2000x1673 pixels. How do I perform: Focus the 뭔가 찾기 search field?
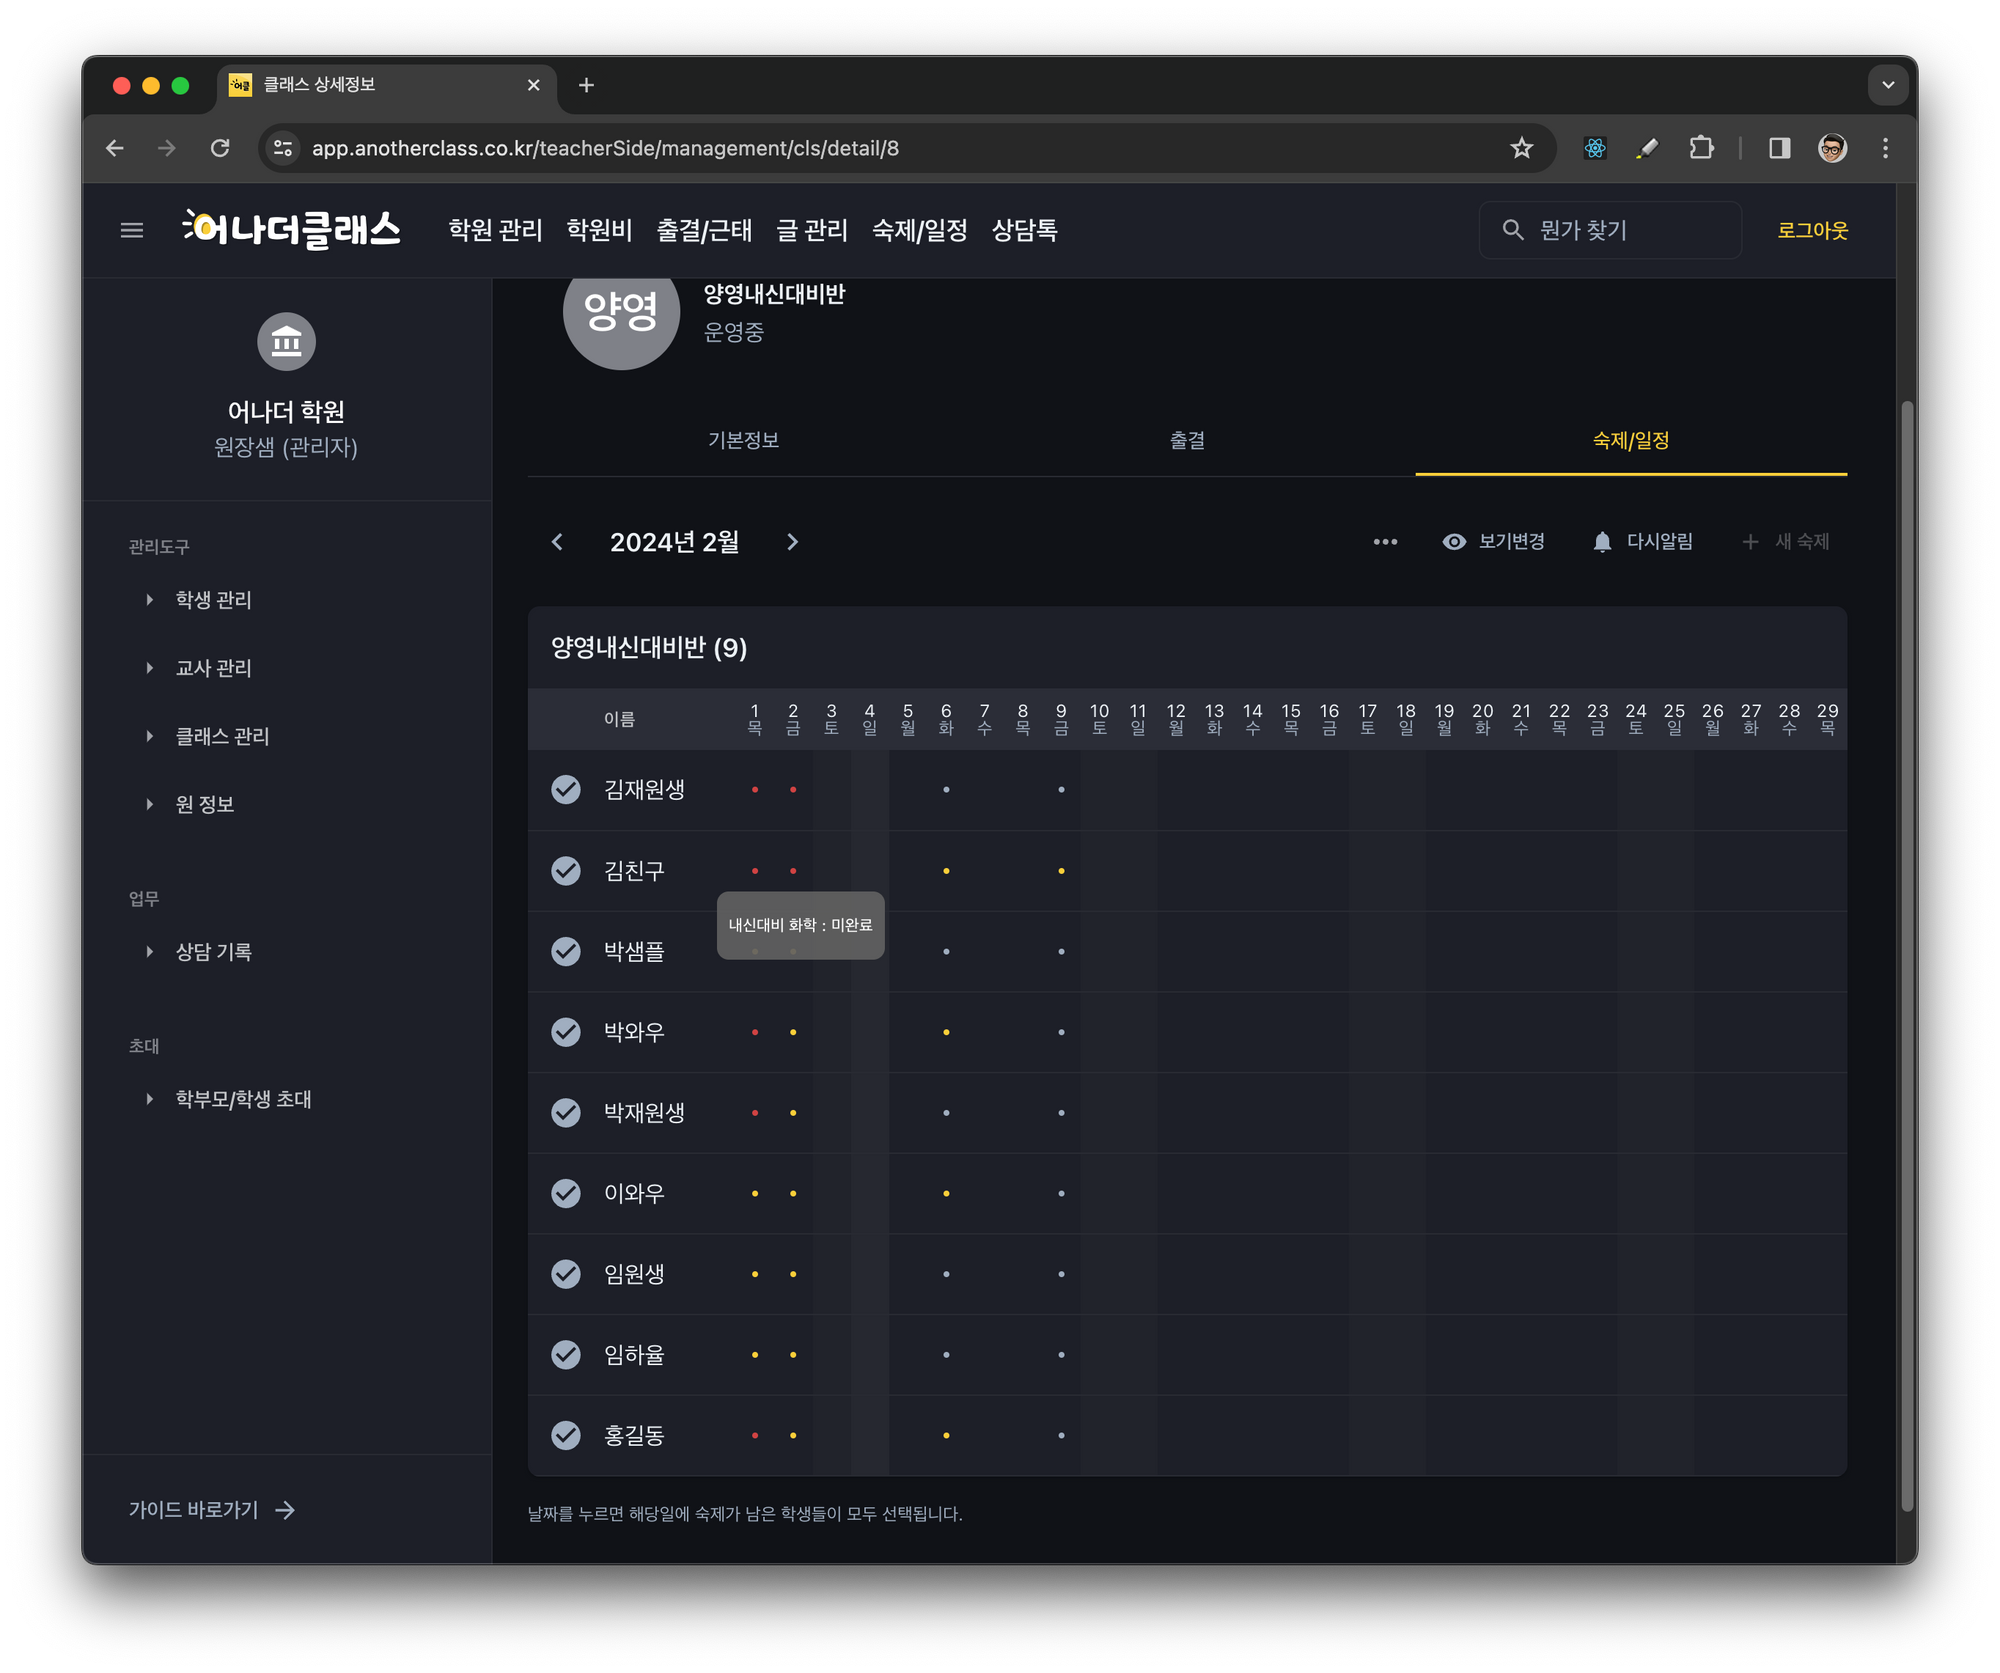click(x=1610, y=231)
